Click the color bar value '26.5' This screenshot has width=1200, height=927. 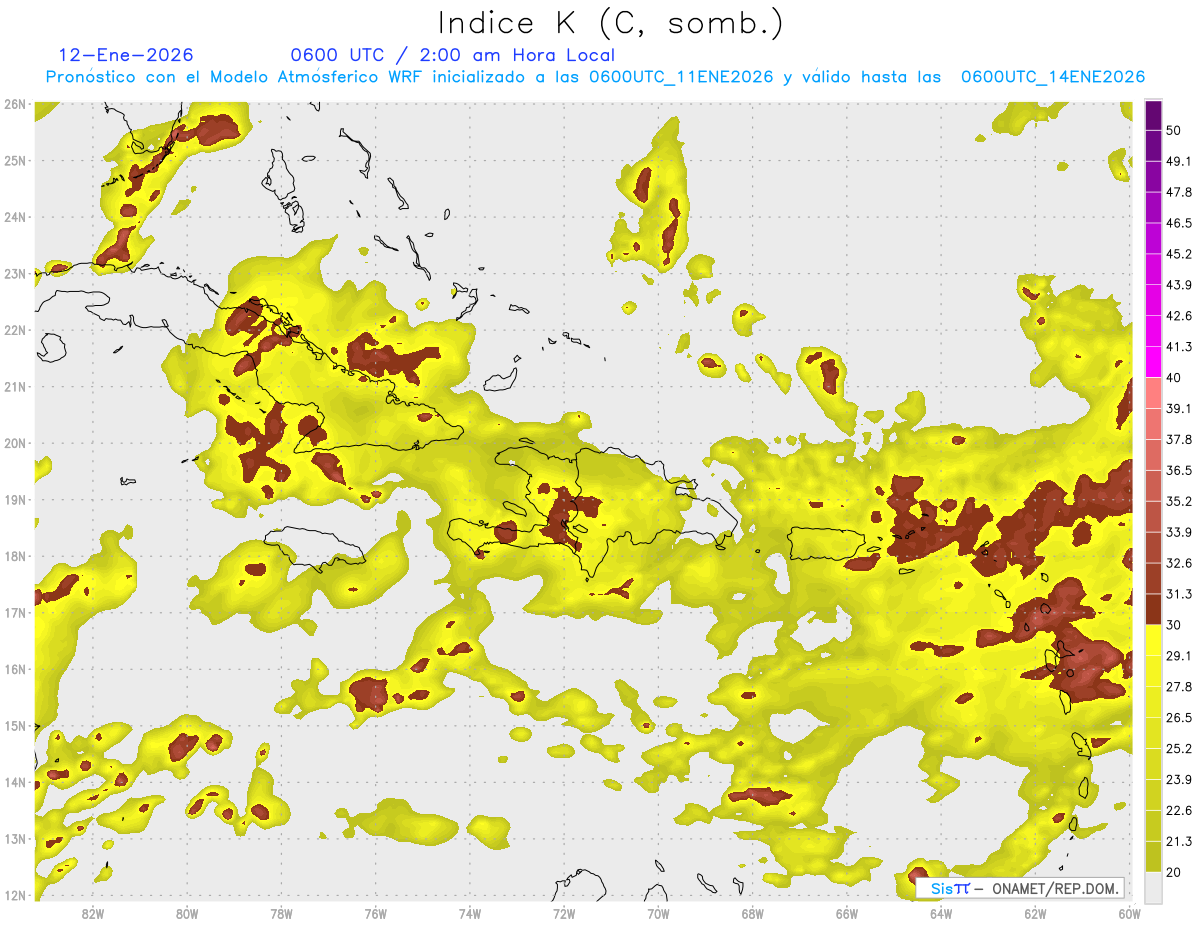1178,717
